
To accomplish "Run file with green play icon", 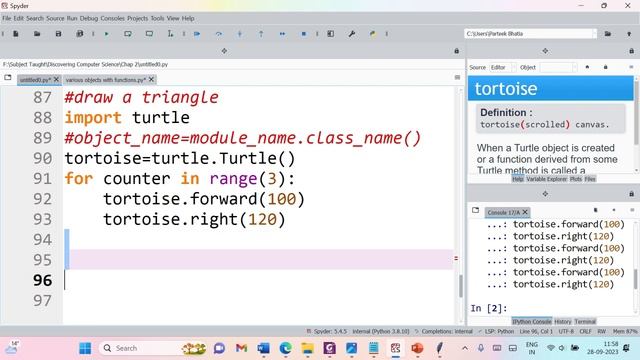I will click(x=107, y=34).
